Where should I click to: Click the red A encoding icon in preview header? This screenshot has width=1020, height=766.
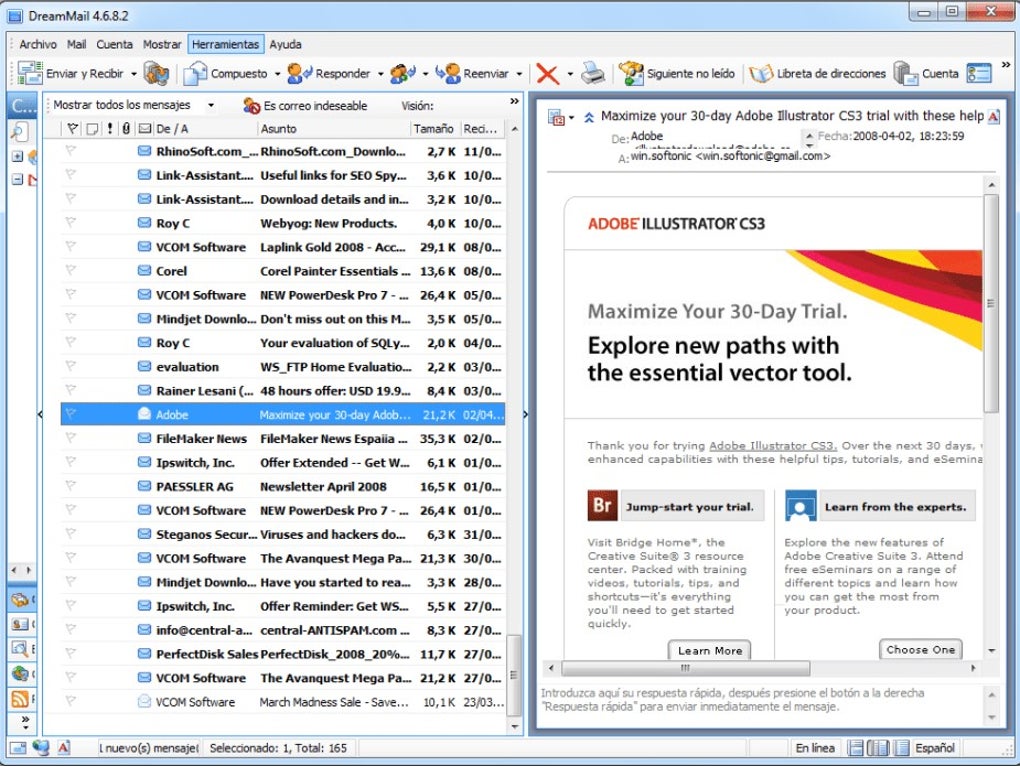(993, 117)
